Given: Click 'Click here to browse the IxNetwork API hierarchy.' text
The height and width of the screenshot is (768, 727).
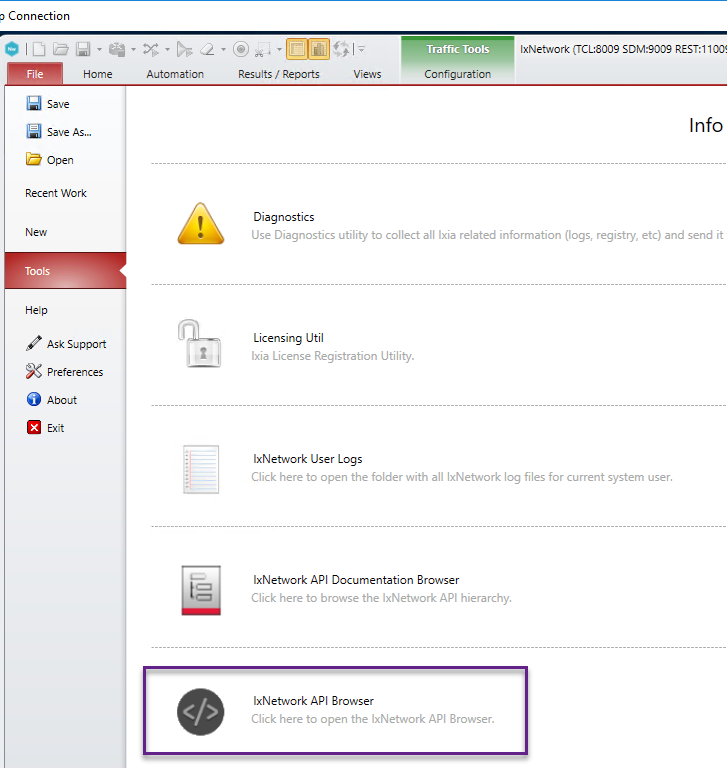Looking at the screenshot, I should (x=381, y=598).
